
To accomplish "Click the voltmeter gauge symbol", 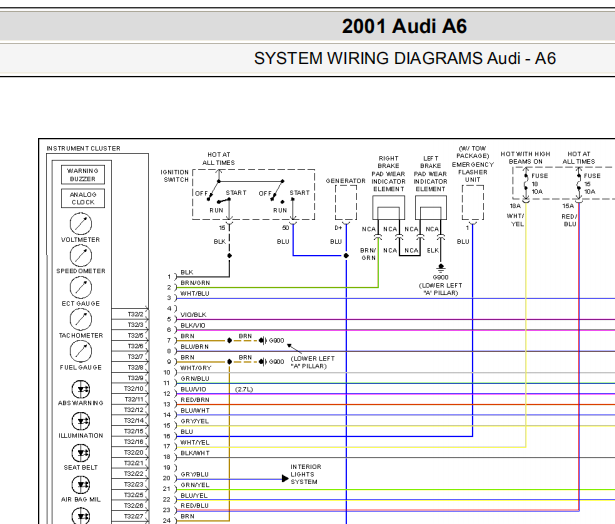I will pos(81,224).
